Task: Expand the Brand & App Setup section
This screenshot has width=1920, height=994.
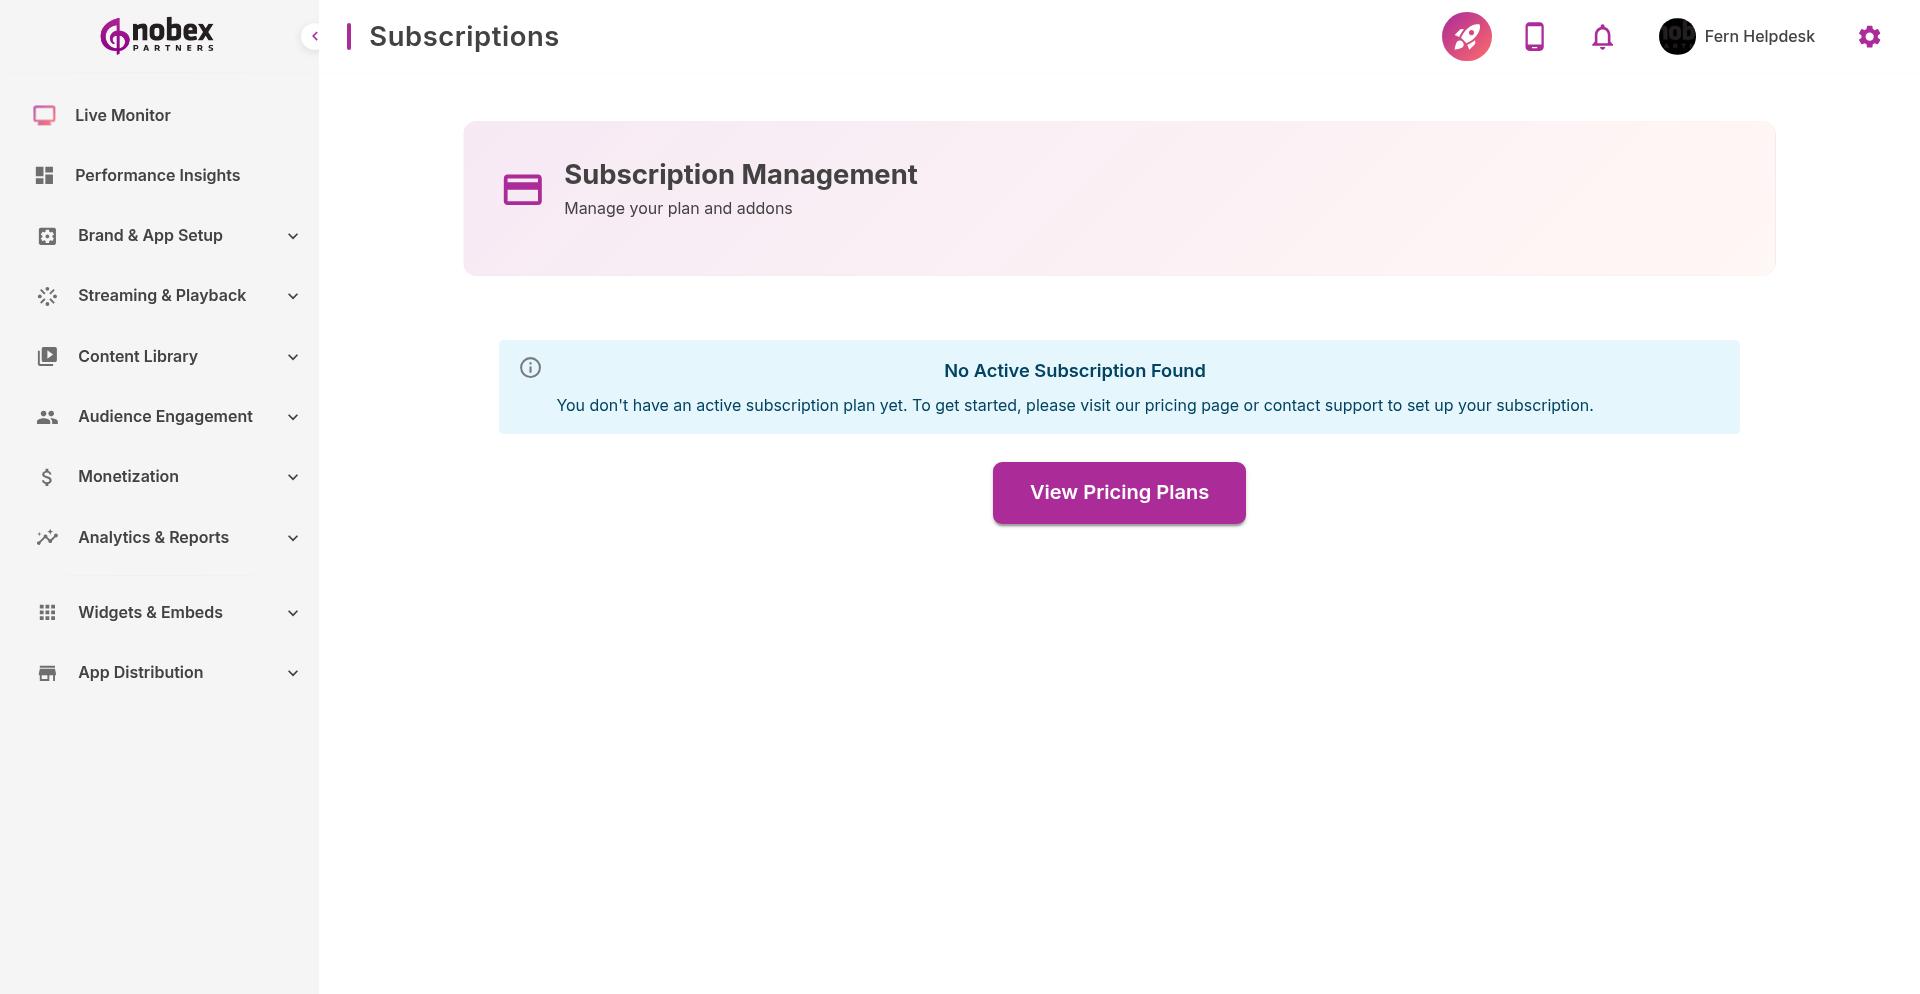Action: (292, 236)
